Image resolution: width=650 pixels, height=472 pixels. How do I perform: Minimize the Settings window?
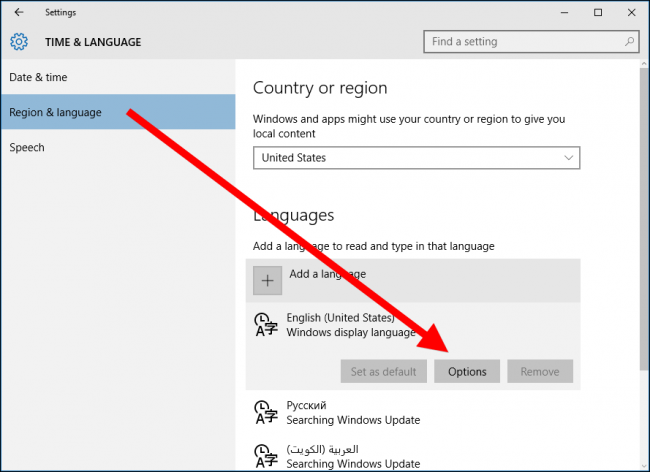tap(564, 12)
